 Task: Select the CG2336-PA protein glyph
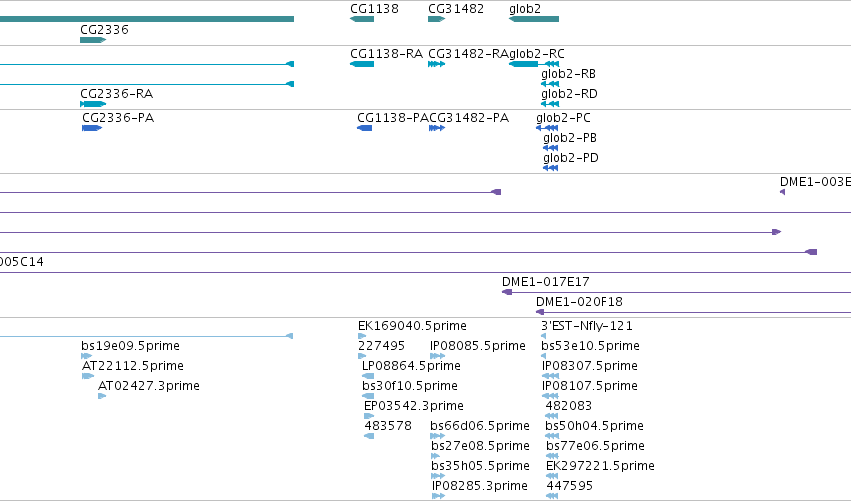pyautogui.click(x=92, y=128)
